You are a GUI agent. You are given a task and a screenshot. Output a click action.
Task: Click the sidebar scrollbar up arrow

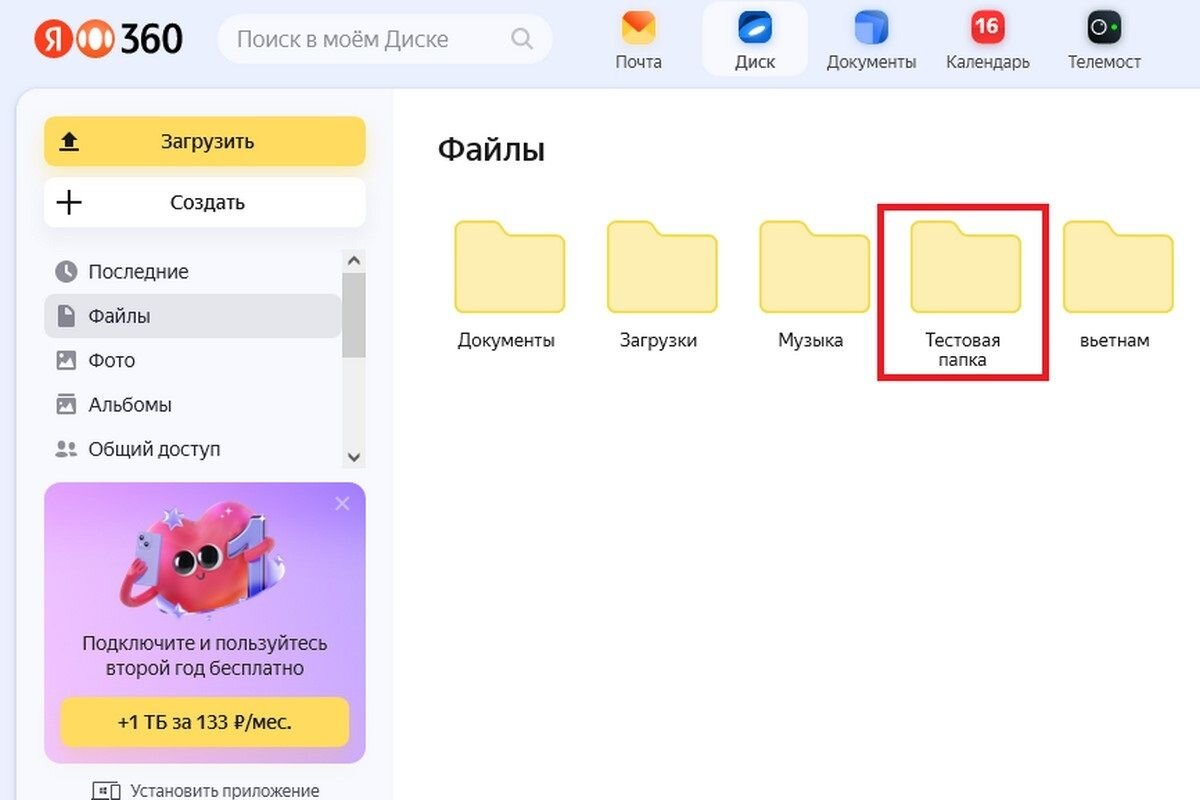pos(354,259)
